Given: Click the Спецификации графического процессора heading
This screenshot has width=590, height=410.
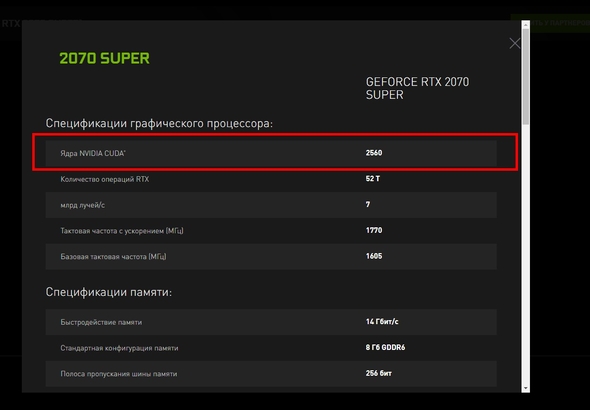Looking at the screenshot, I should (159, 123).
